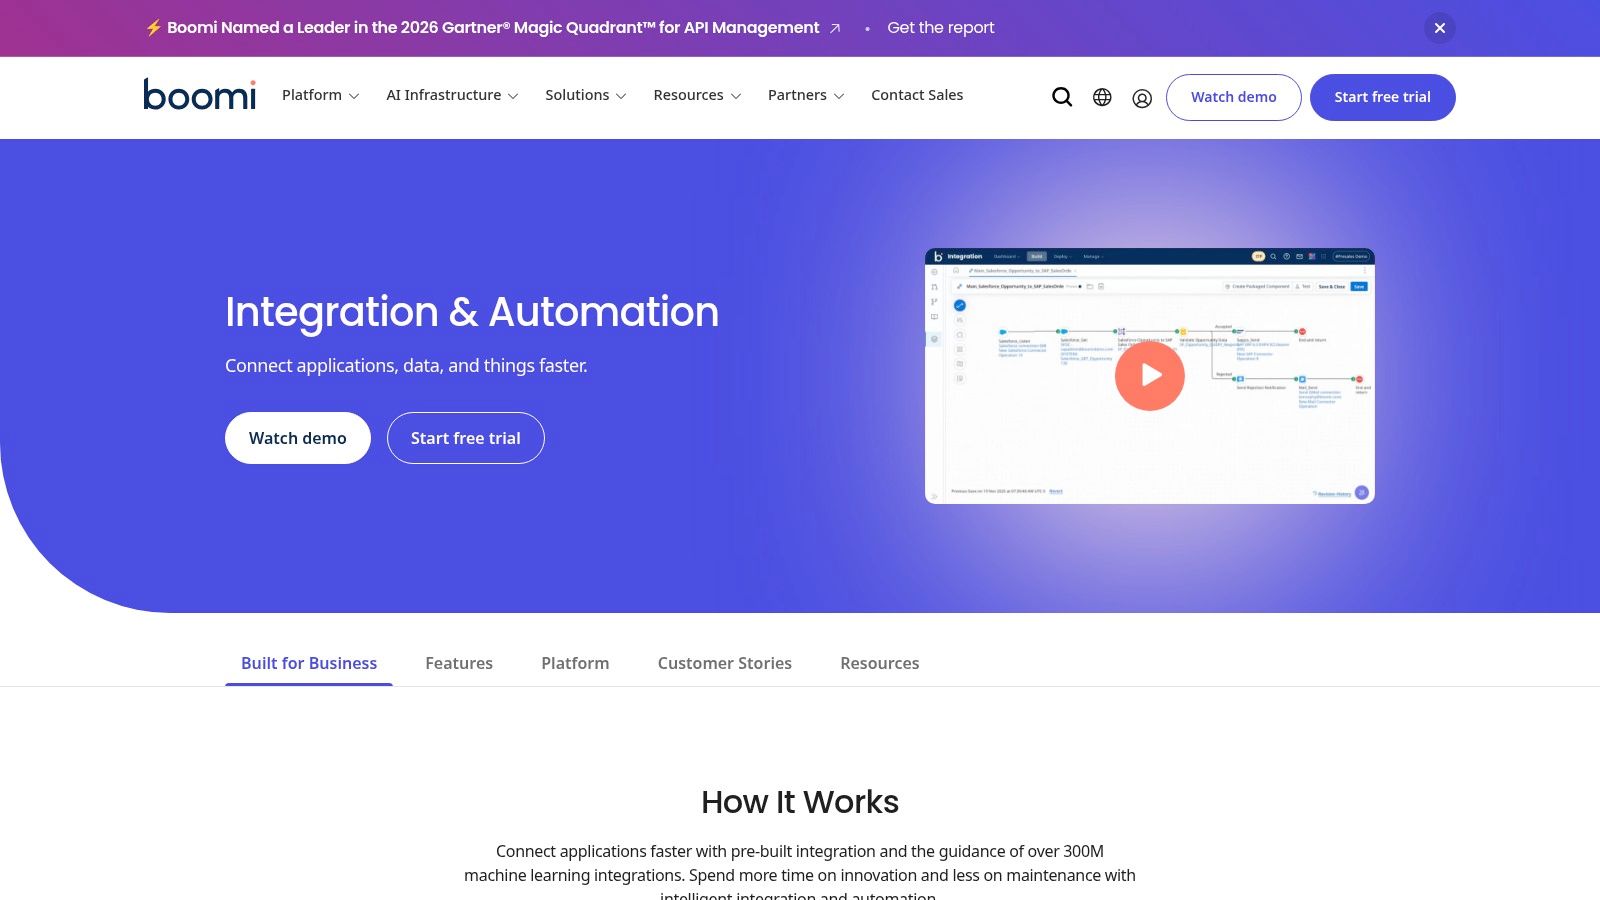Play the integration demo video
This screenshot has height=900, width=1600.
tap(1150, 375)
